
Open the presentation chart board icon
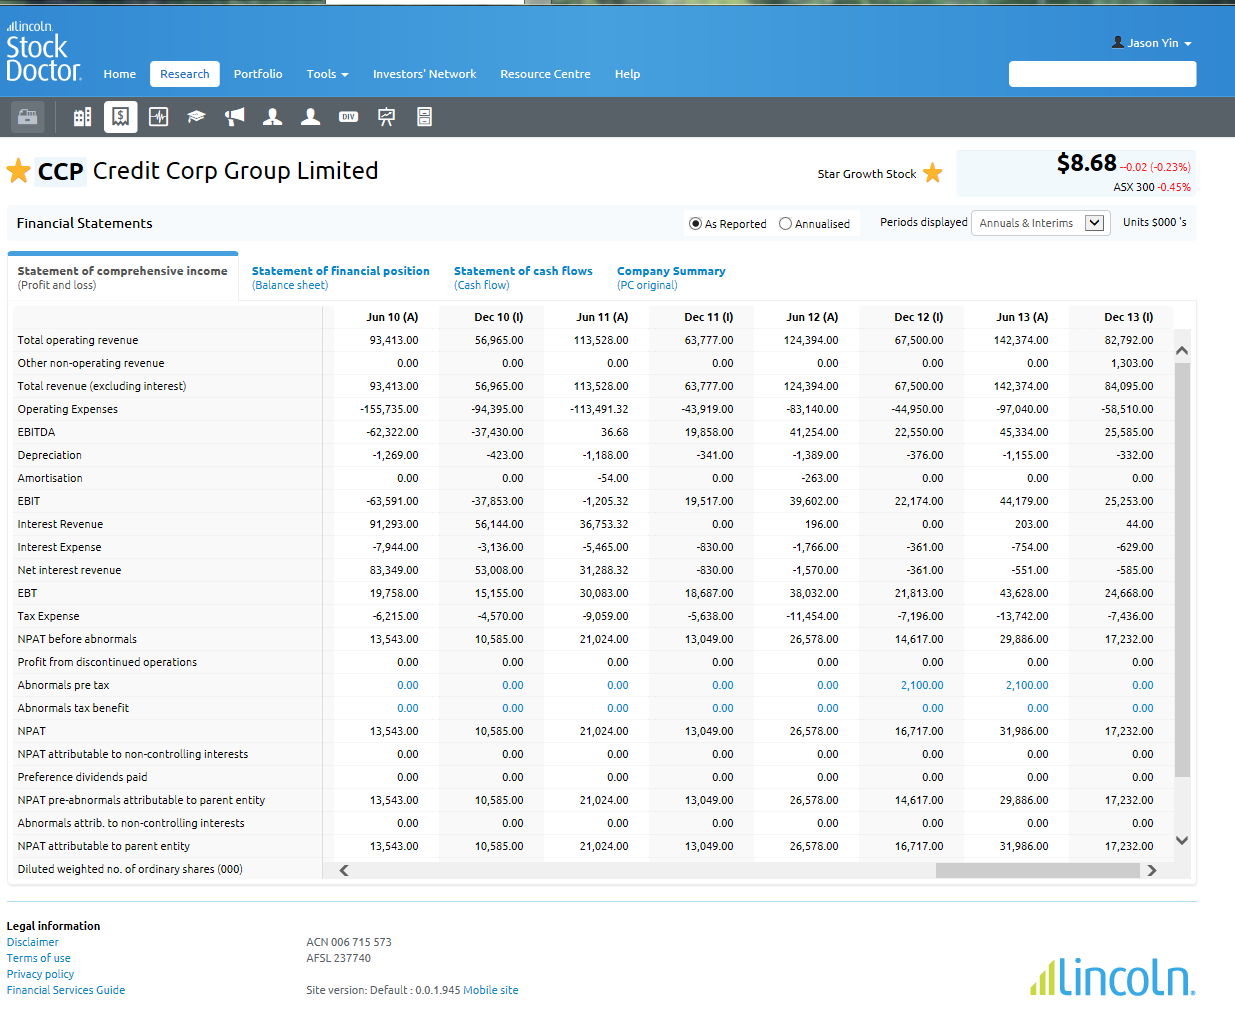[x=386, y=117]
